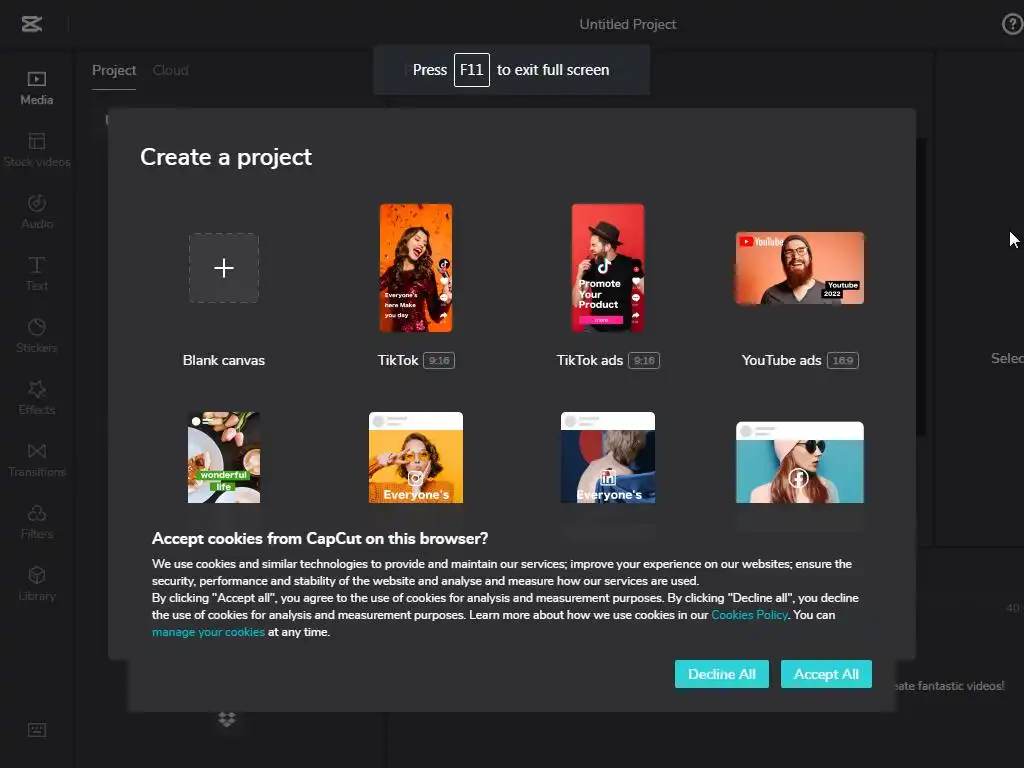Choose the TikTok ads template thumbnail
The width and height of the screenshot is (1024, 768).
click(x=608, y=268)
